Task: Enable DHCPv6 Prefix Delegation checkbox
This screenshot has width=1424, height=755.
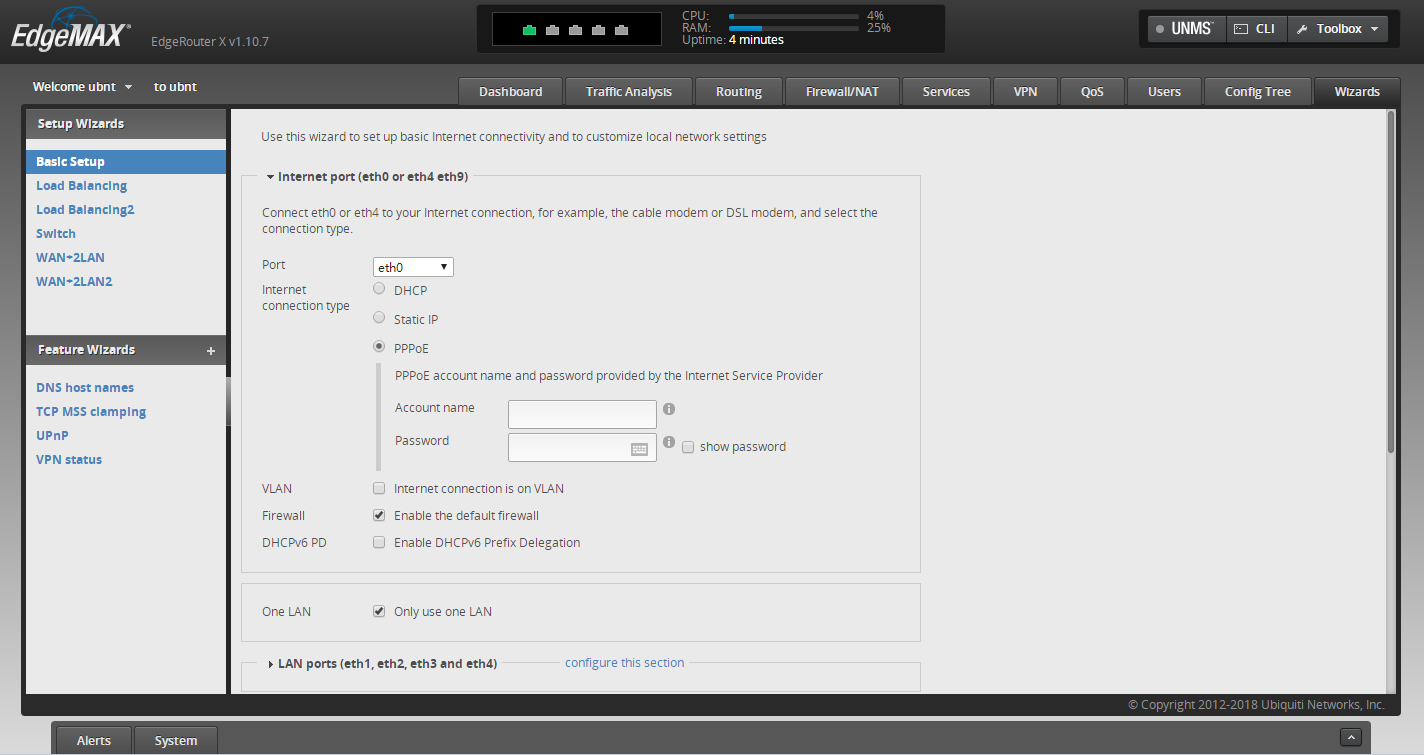Action: [379, 543]
